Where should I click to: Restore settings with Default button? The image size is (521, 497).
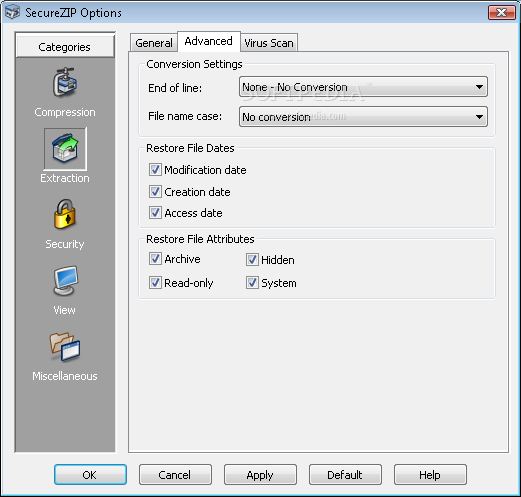tap(345, 474)
